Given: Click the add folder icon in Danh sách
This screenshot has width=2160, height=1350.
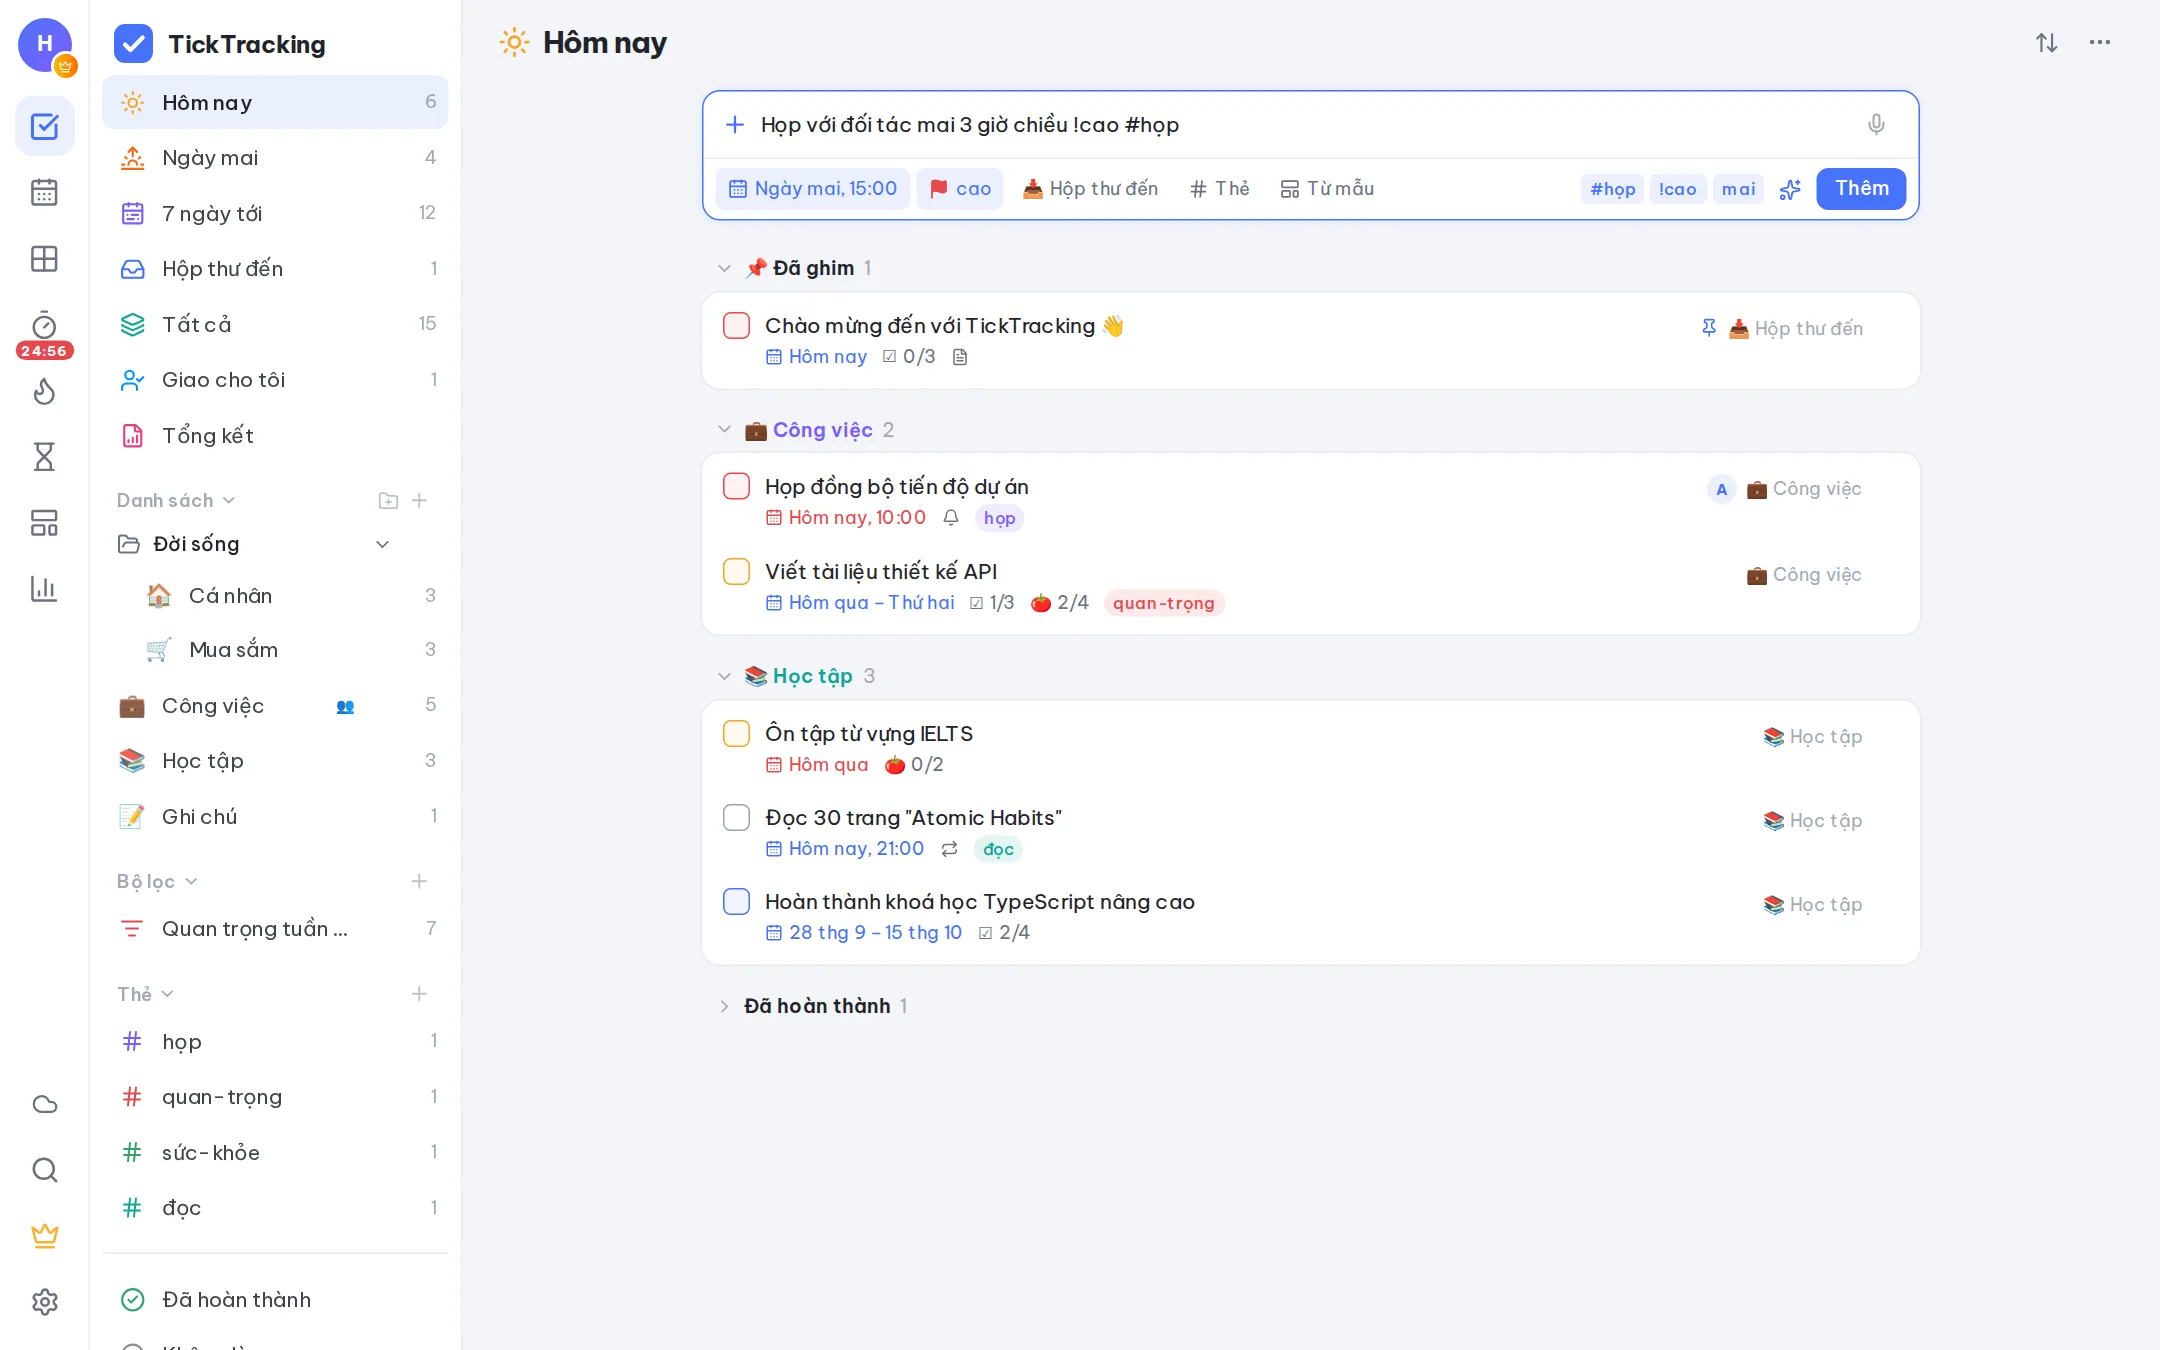Looking at the screenshot, I should 388,500.
